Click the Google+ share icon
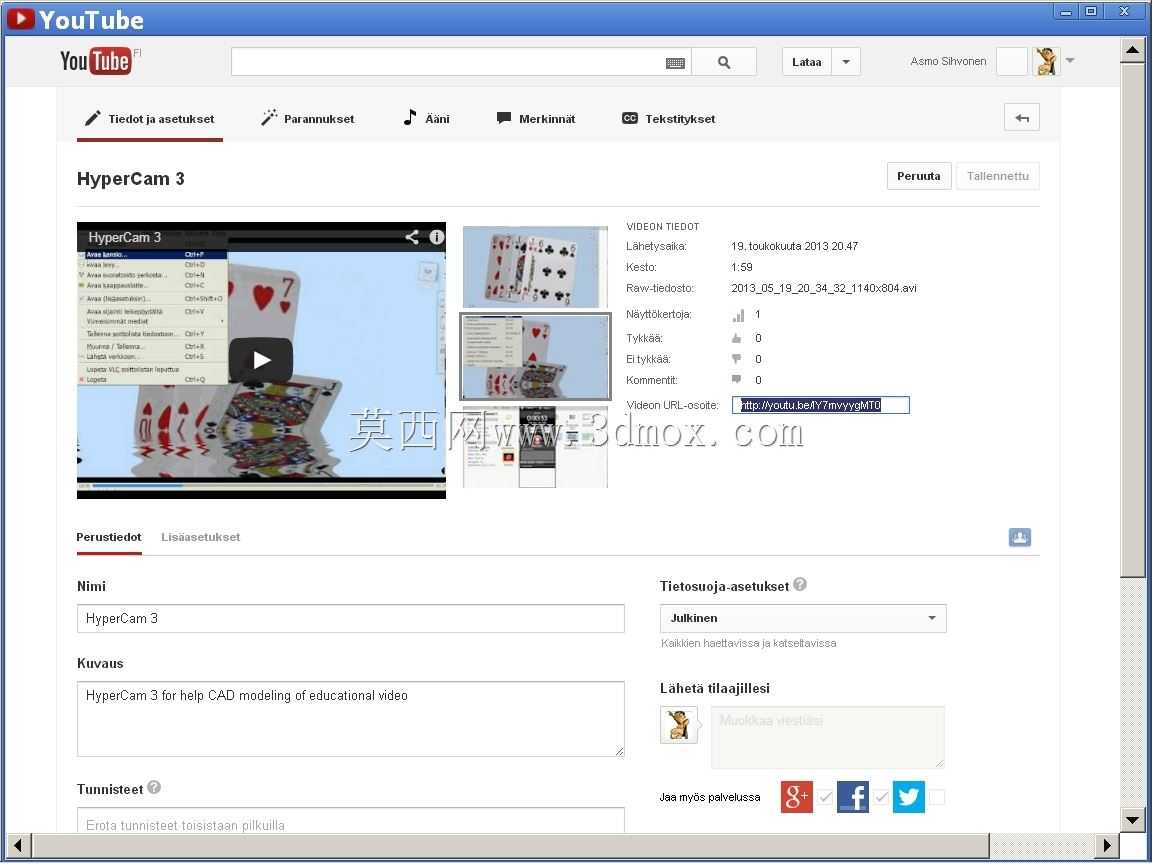 click(x=796, y=797)
